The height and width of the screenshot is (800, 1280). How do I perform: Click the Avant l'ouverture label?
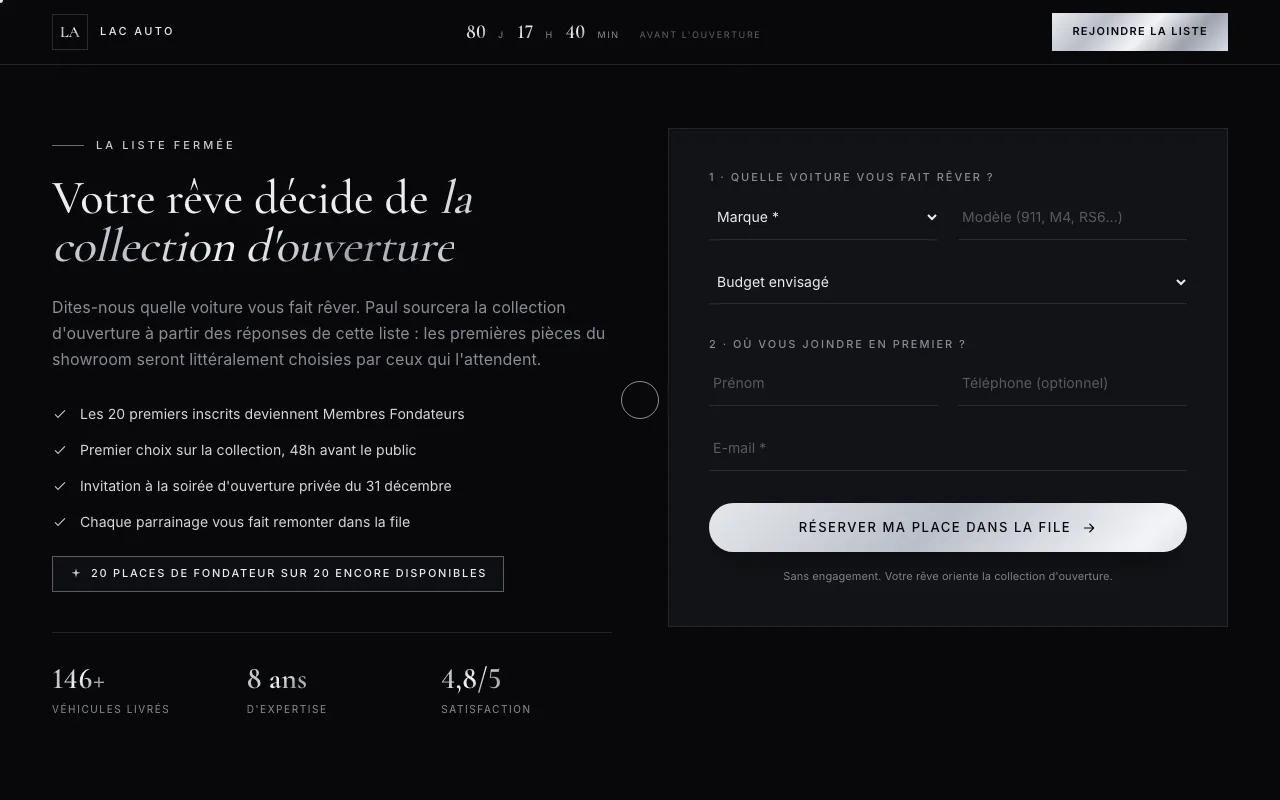click(700, 35)
